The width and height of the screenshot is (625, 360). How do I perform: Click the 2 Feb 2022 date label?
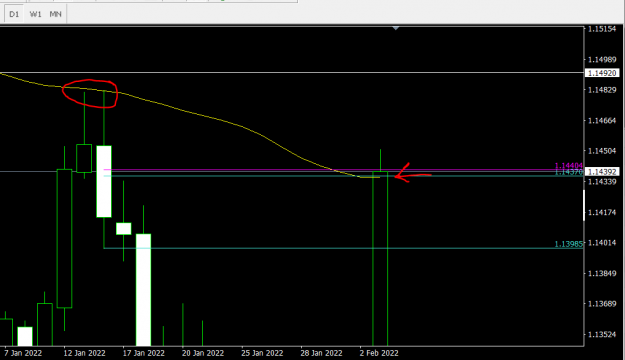(x=379, y=353)
